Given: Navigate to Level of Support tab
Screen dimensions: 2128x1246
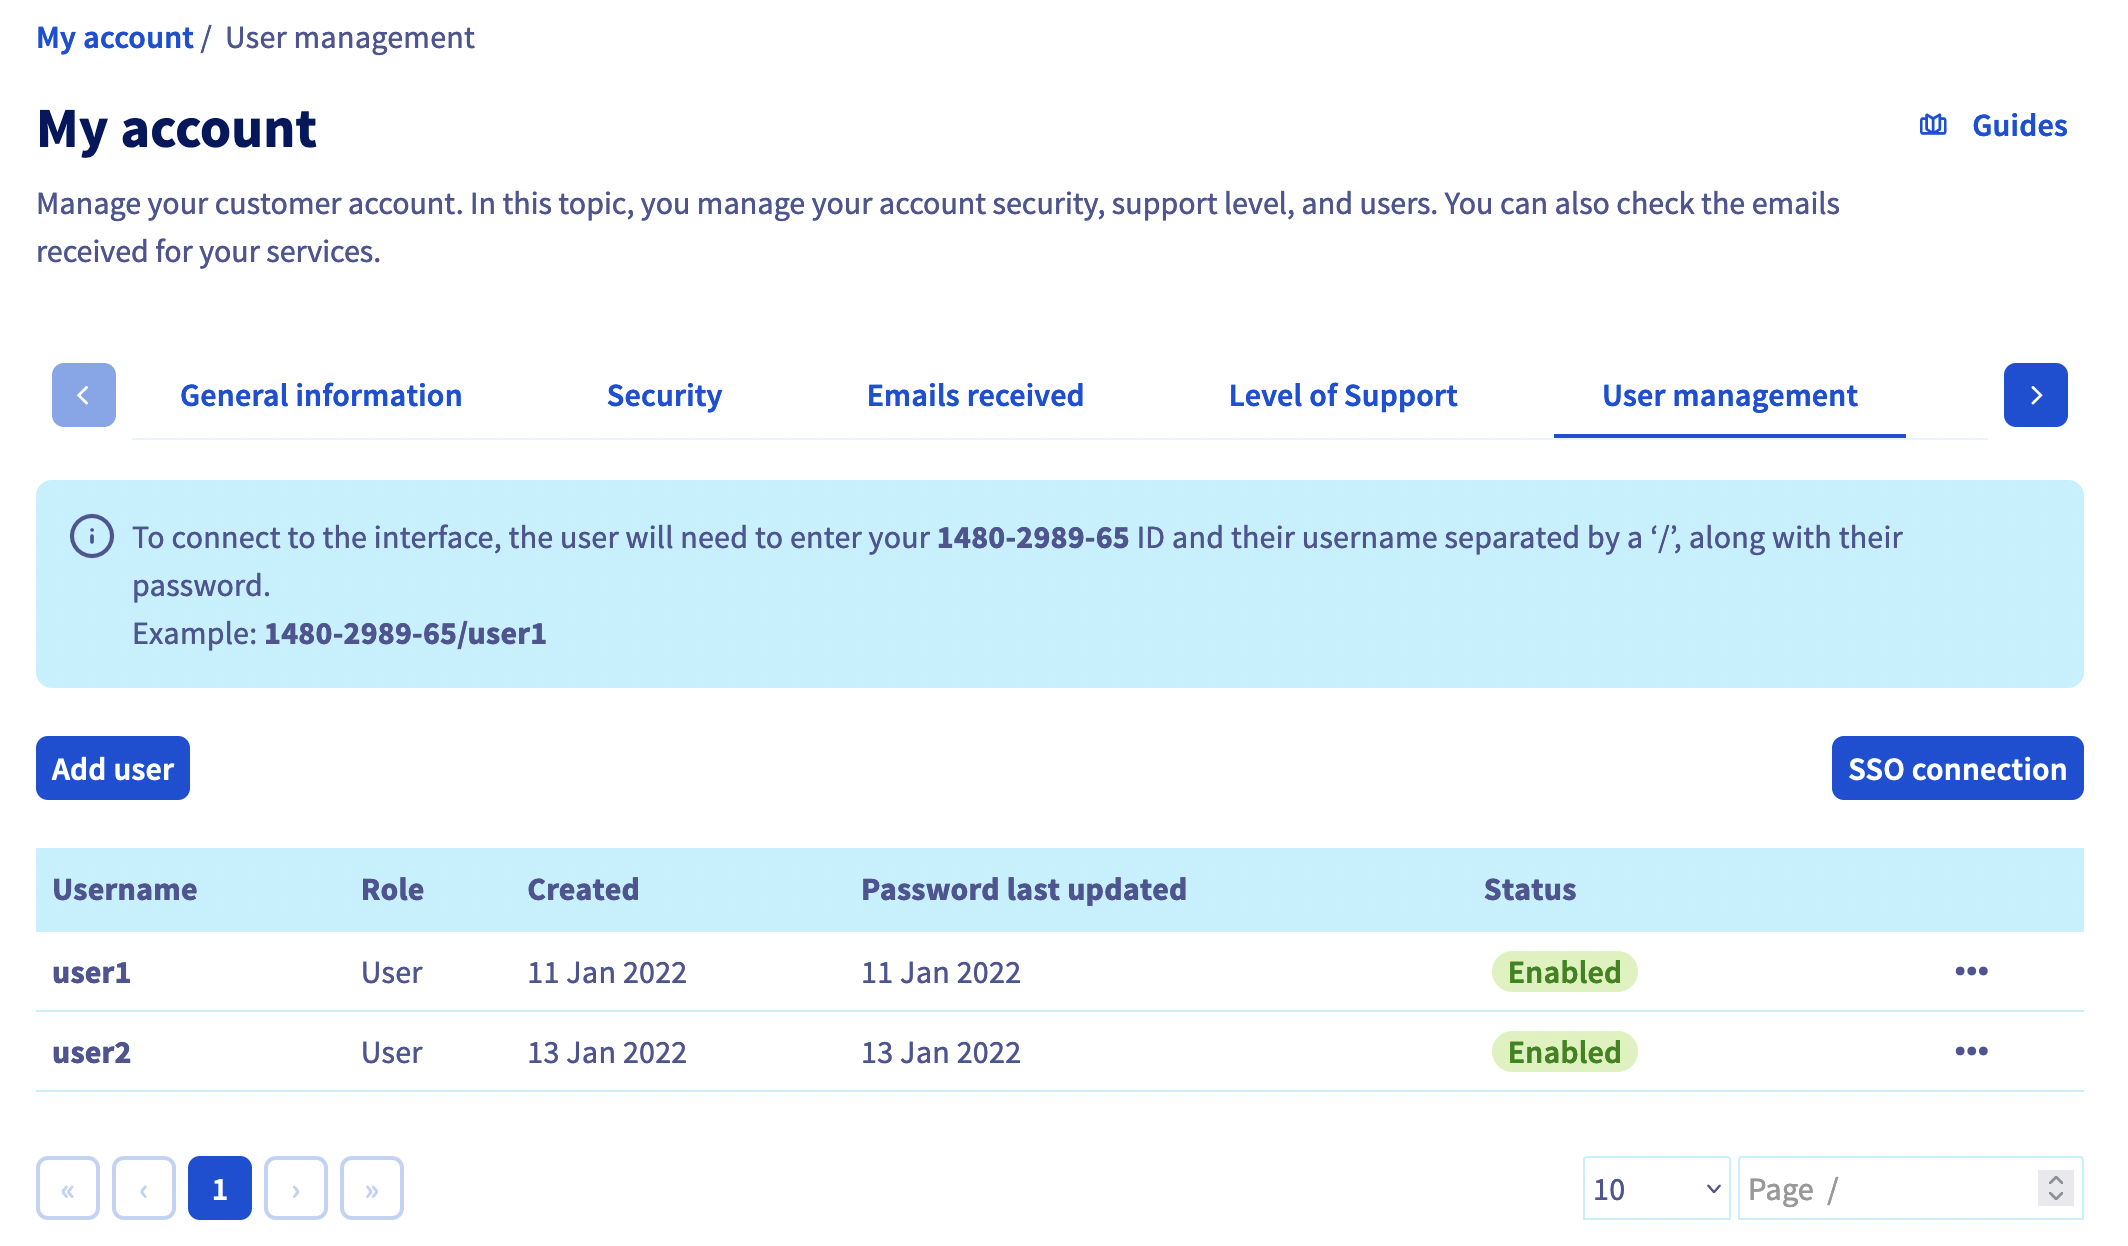Looking at the screenshot, I should tap(1342, 395).
